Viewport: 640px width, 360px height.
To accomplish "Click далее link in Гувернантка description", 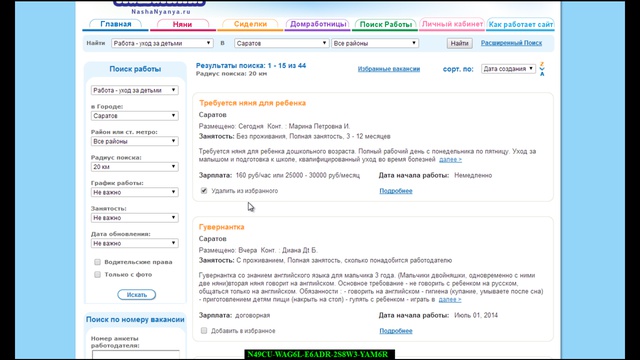I will tap(450, 300).
